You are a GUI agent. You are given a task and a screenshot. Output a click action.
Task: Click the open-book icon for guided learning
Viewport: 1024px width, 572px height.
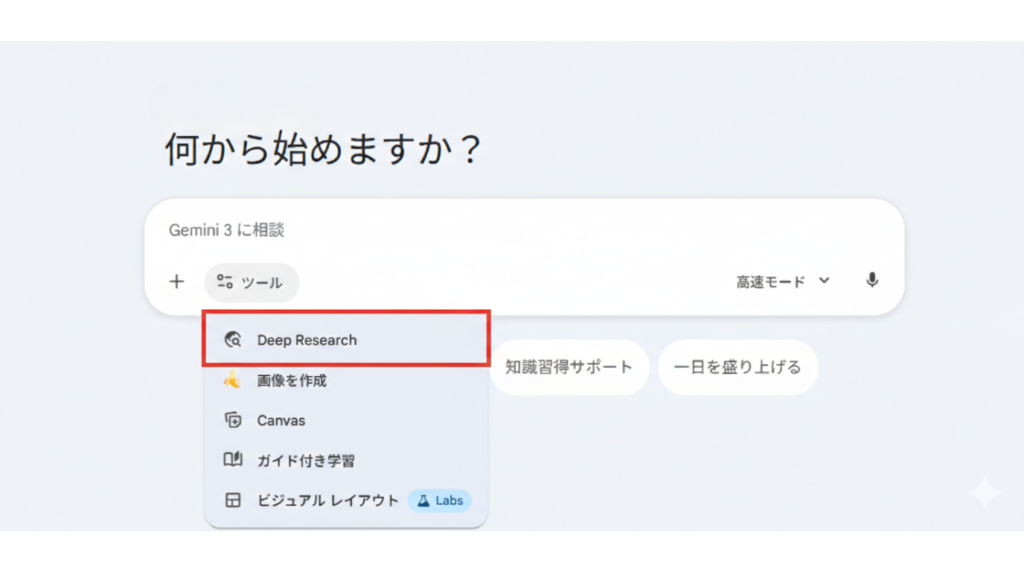(233, 460)
